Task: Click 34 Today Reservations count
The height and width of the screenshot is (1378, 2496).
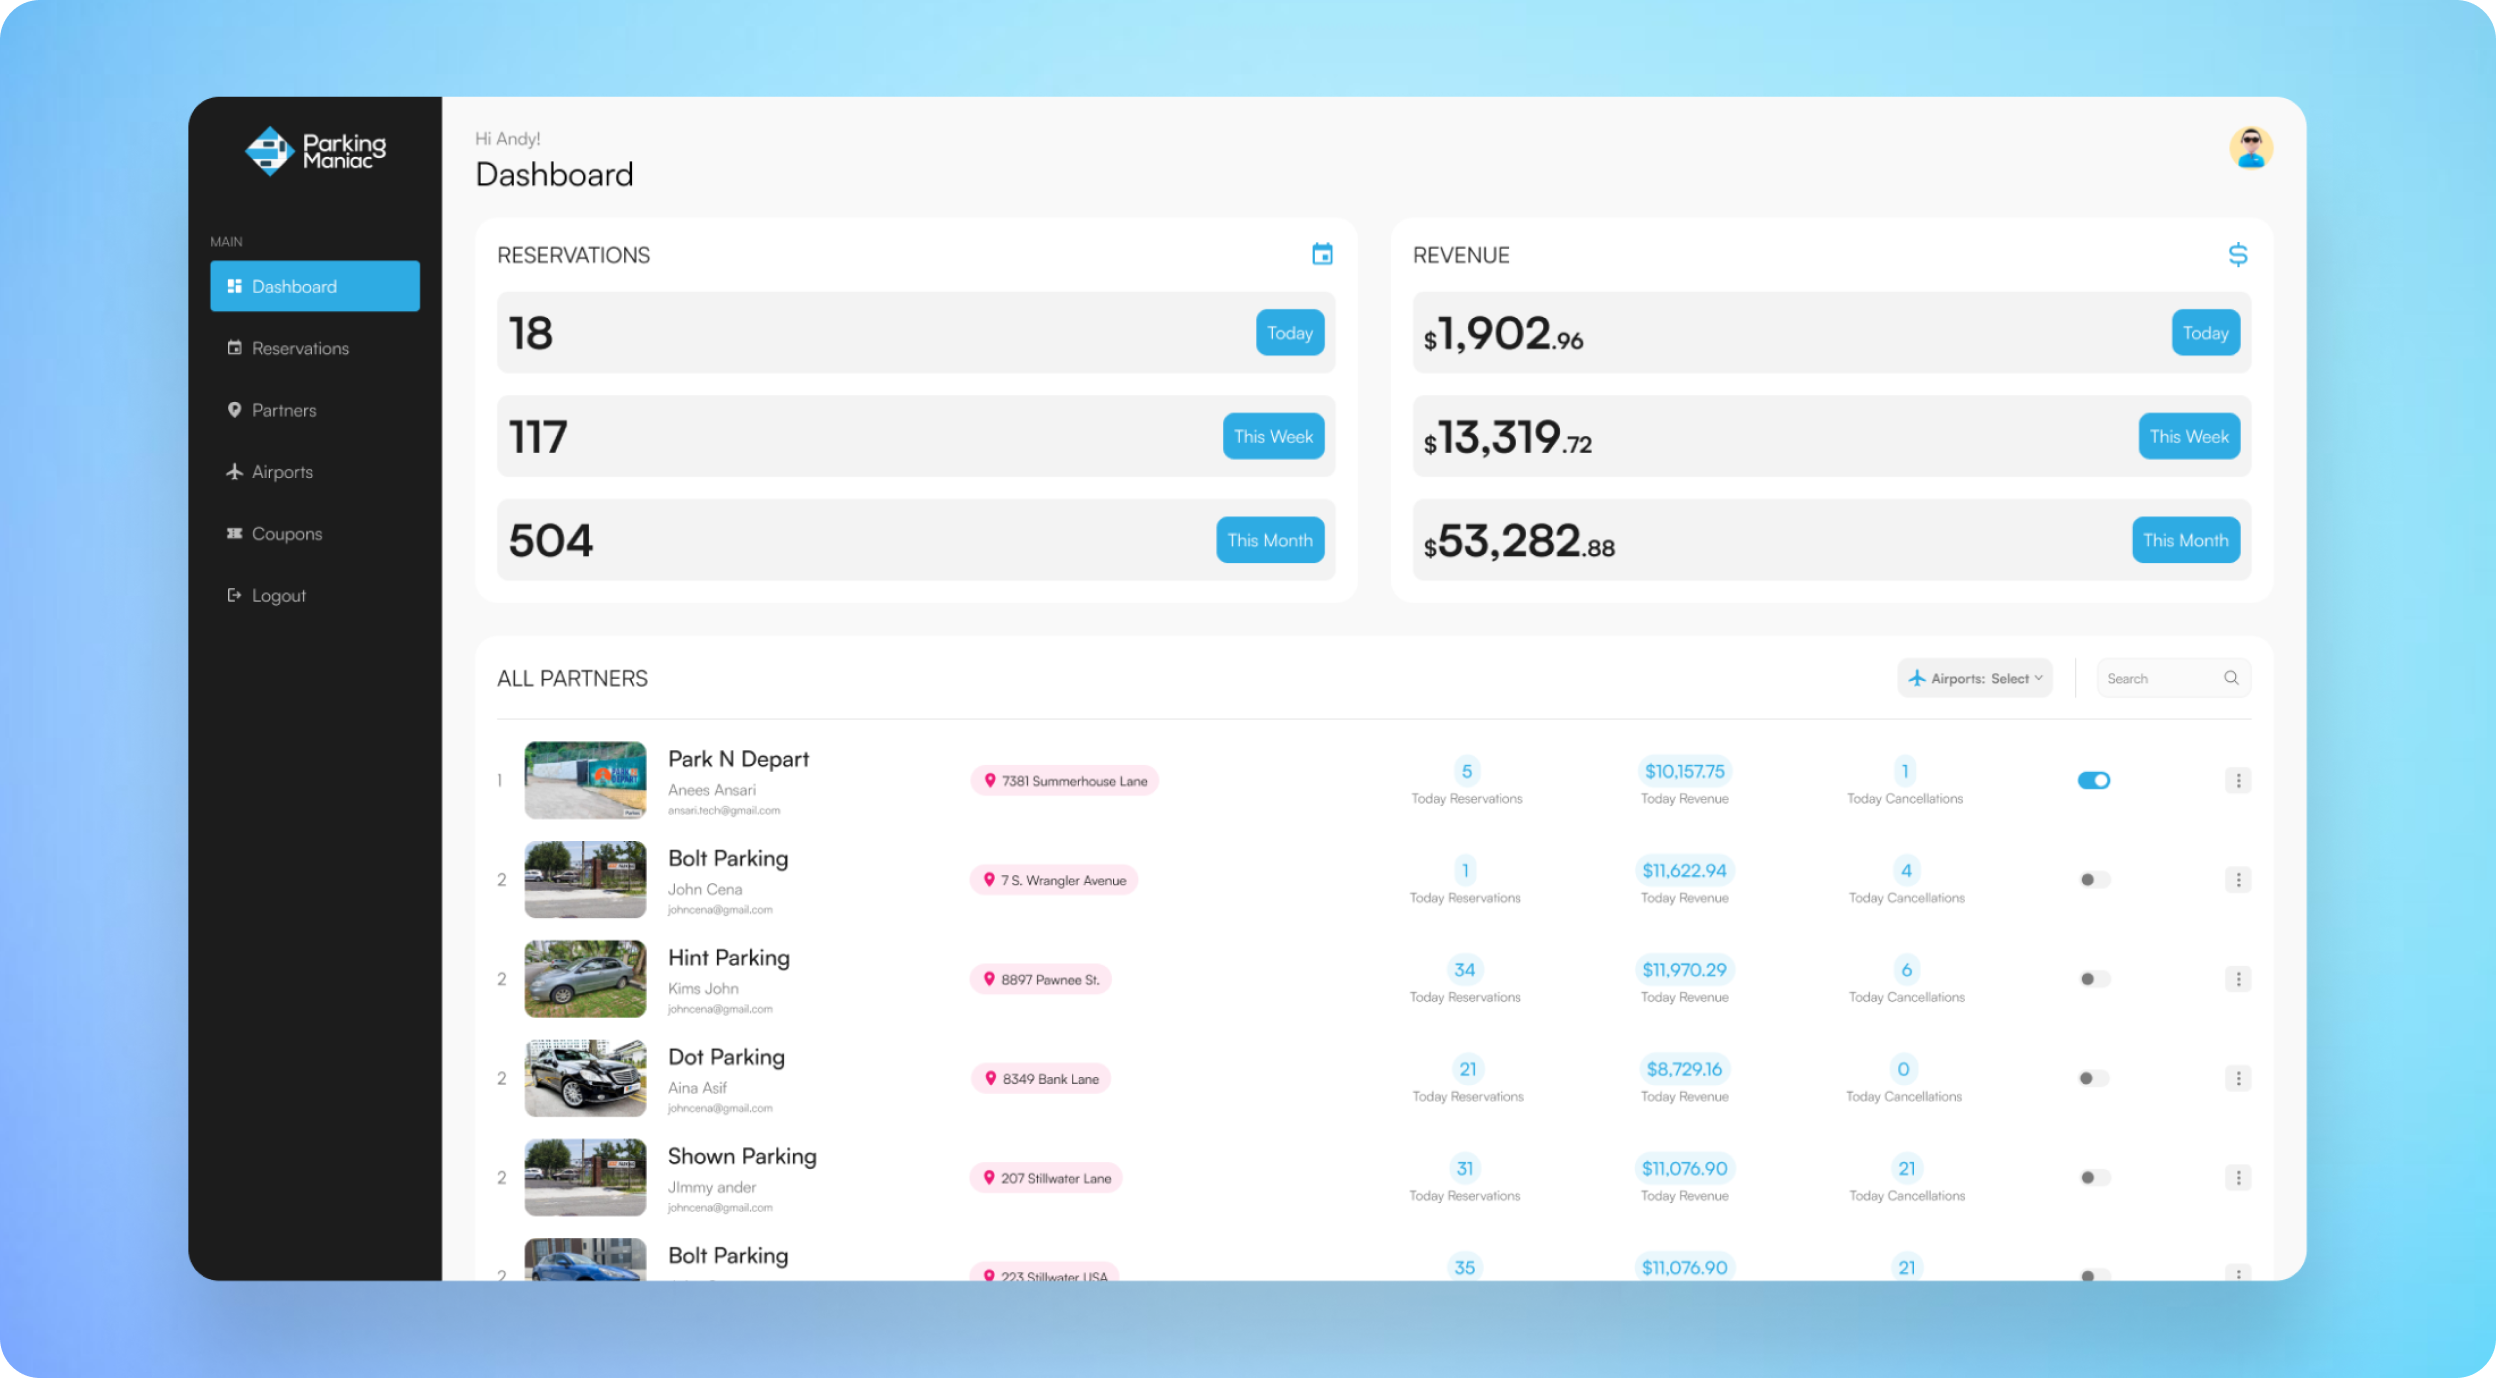Action: click(x=1465, y=969)
